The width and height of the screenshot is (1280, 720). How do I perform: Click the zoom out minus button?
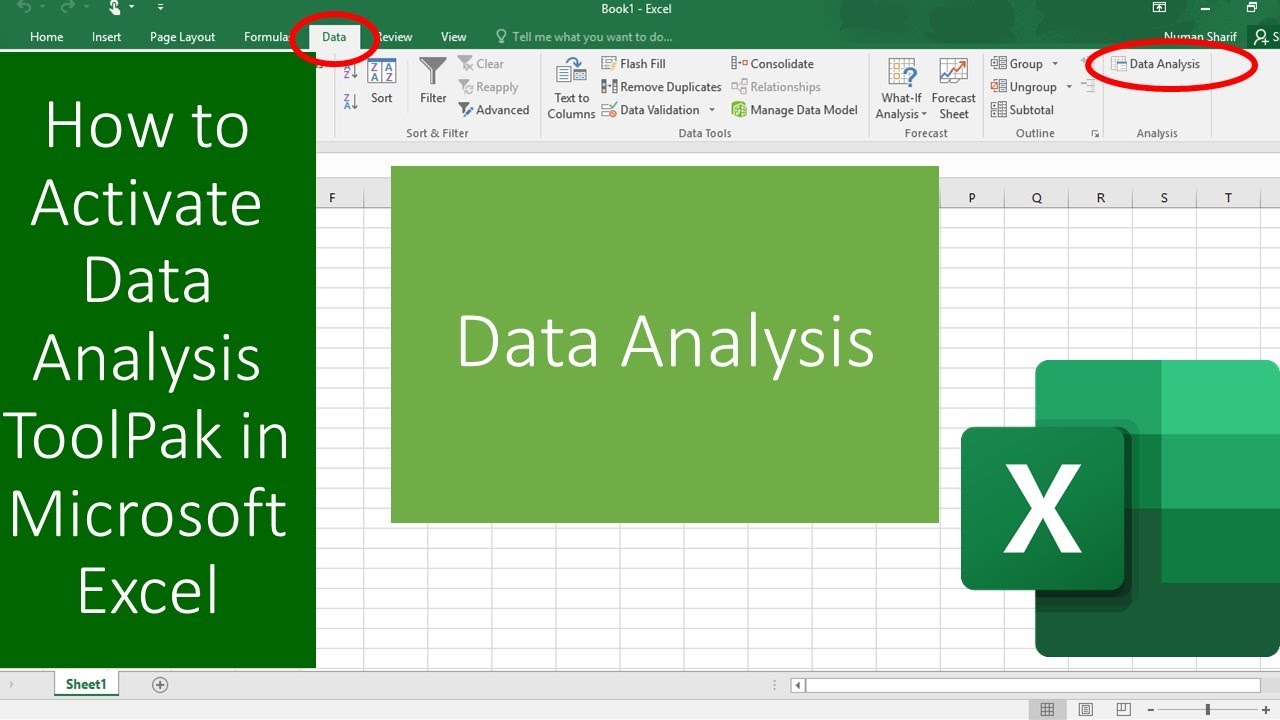(x=1150, y=710)
